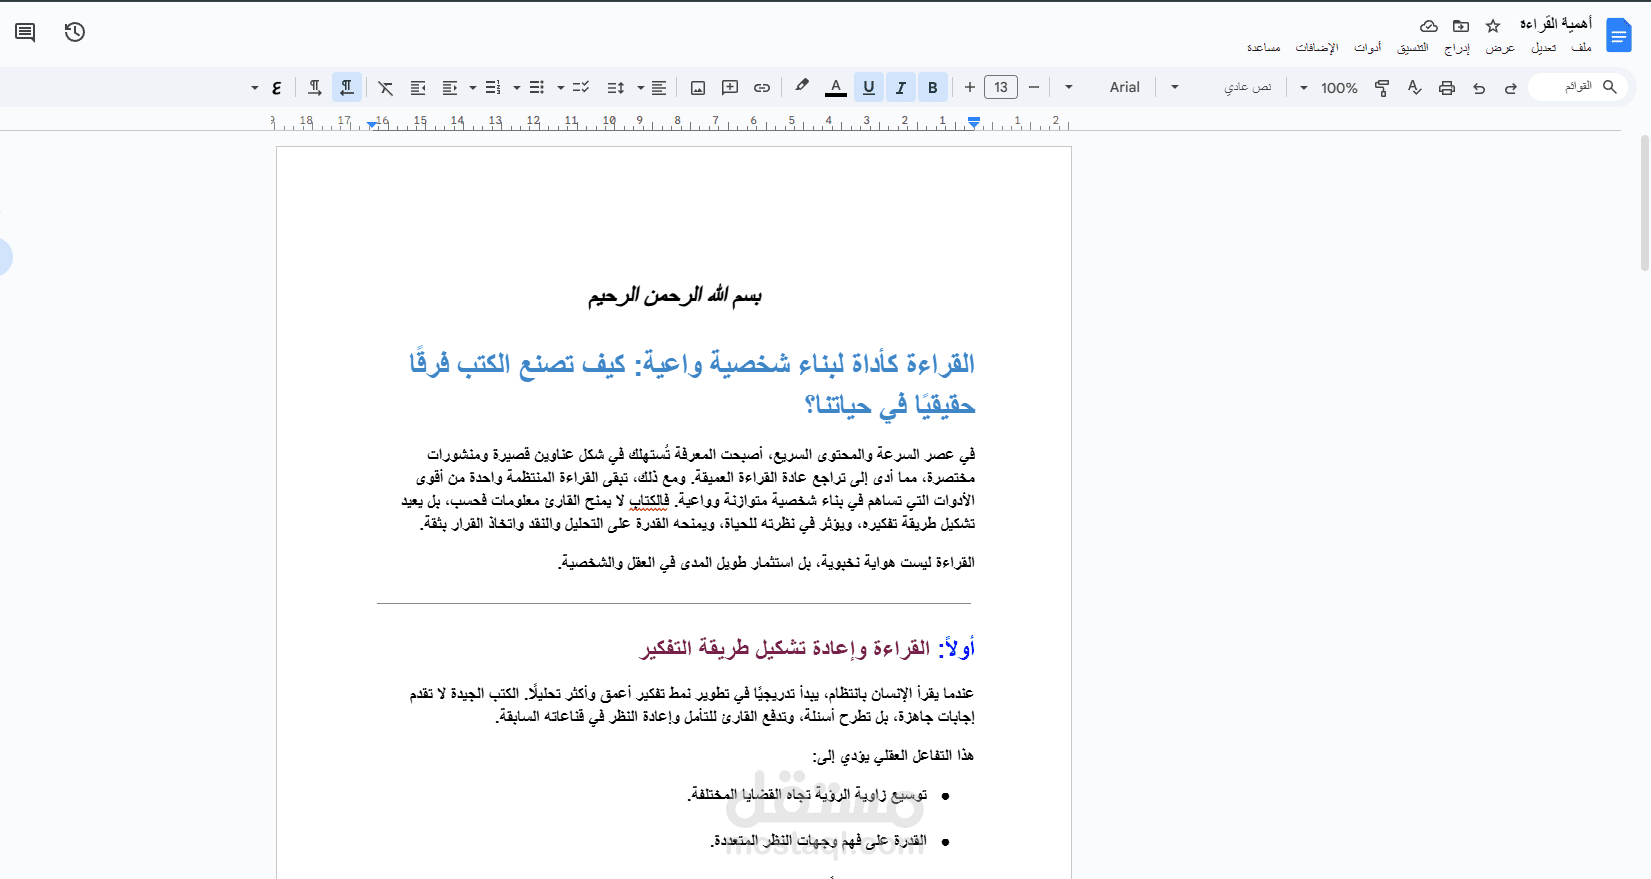Add a comment with the comment-plus icon
Image resolution: width=1651 pixels, height=879 pixels.
click(x=730, y=88)
